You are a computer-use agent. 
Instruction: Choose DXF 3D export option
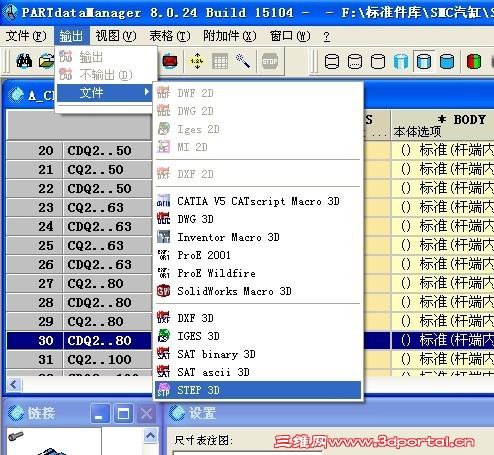click(258, 318)
